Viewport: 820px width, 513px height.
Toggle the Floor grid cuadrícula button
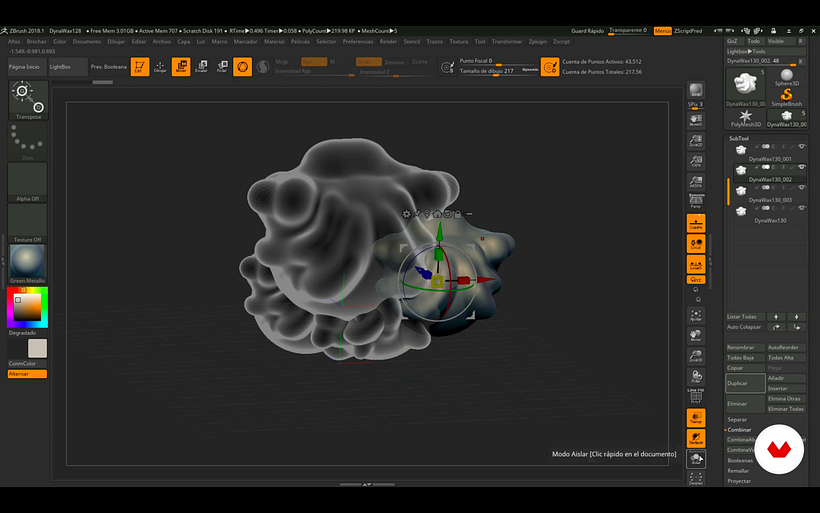point(696,223)
